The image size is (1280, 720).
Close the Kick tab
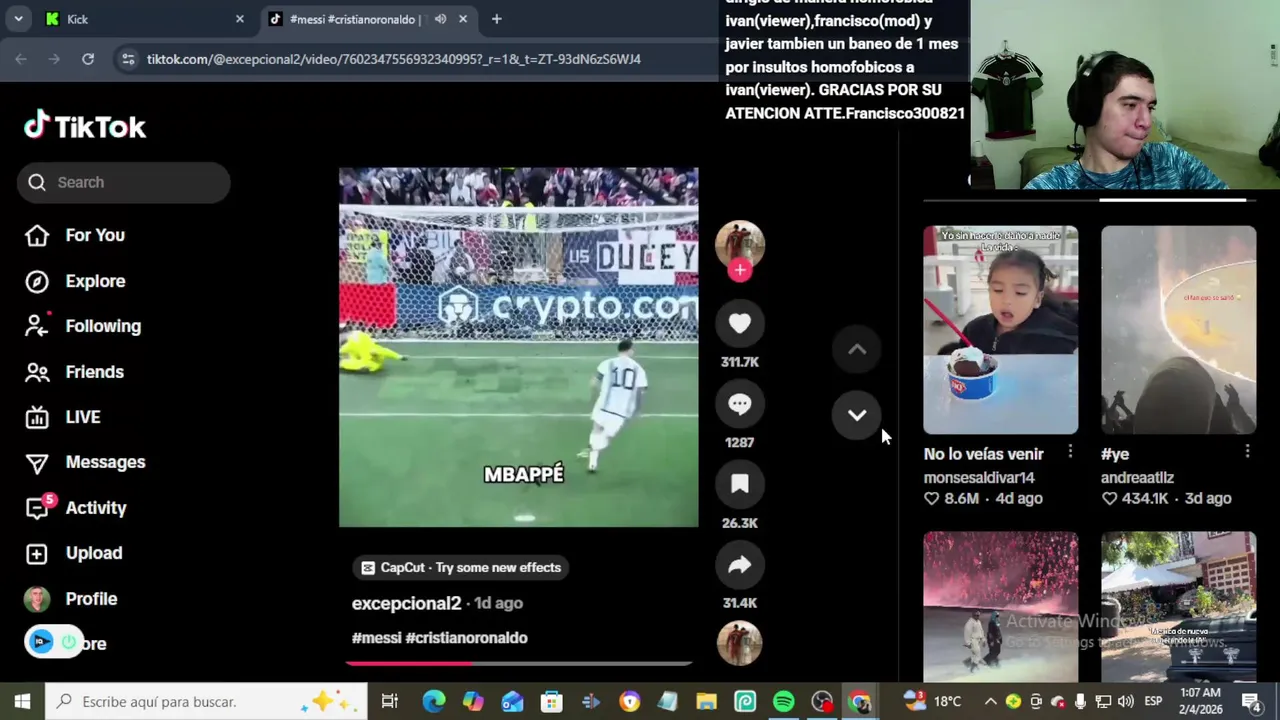click(x=239, y=19)
